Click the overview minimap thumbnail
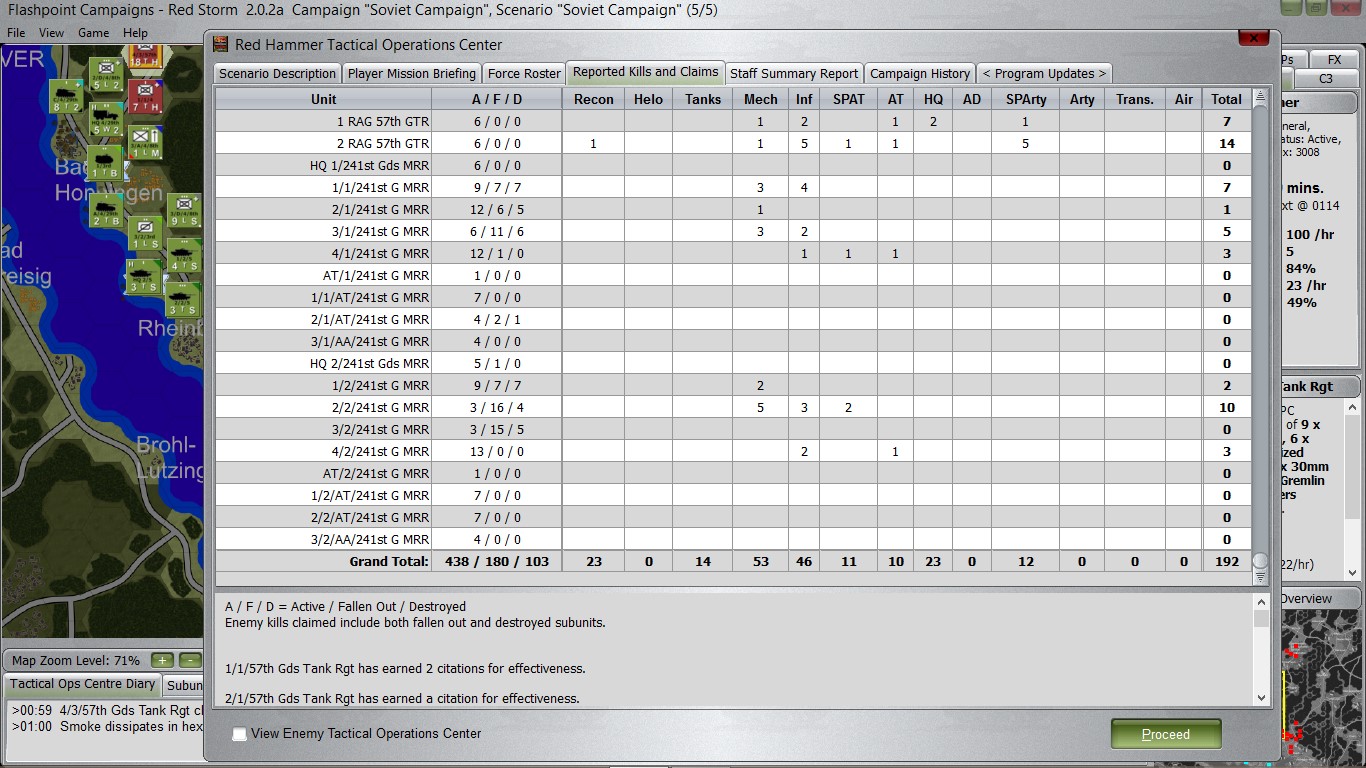The image size is (1366, 768). click(x=1320, y=688)
